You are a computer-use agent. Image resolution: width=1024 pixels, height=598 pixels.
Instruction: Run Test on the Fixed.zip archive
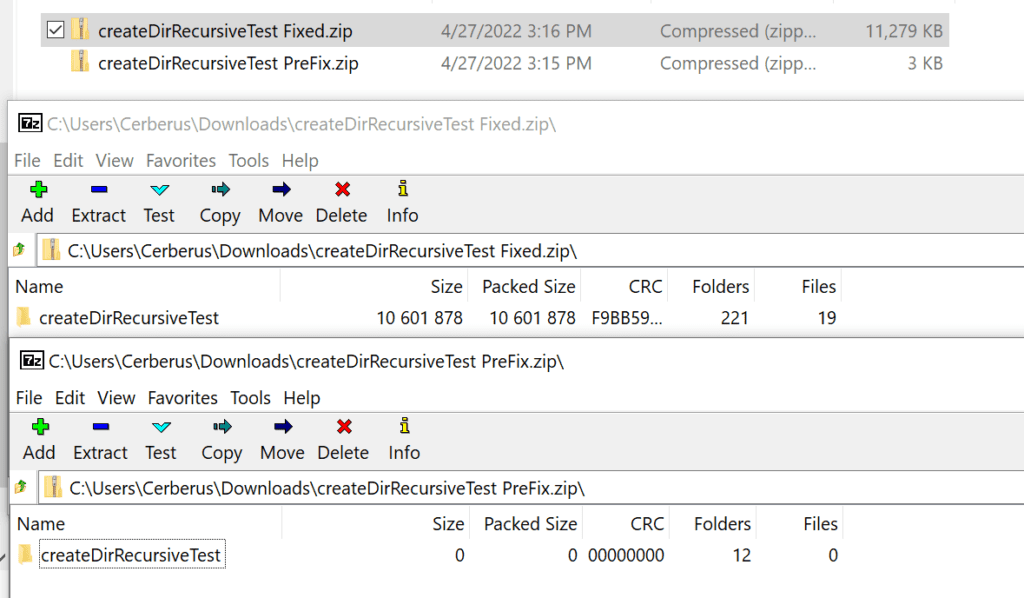click(159, 199)
